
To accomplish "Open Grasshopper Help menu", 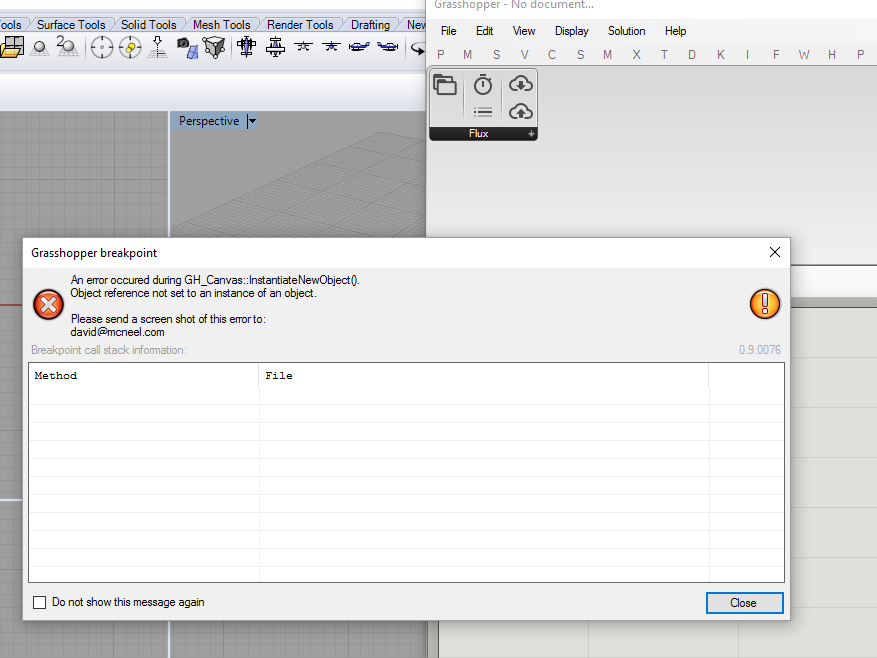I will [675, 31].
